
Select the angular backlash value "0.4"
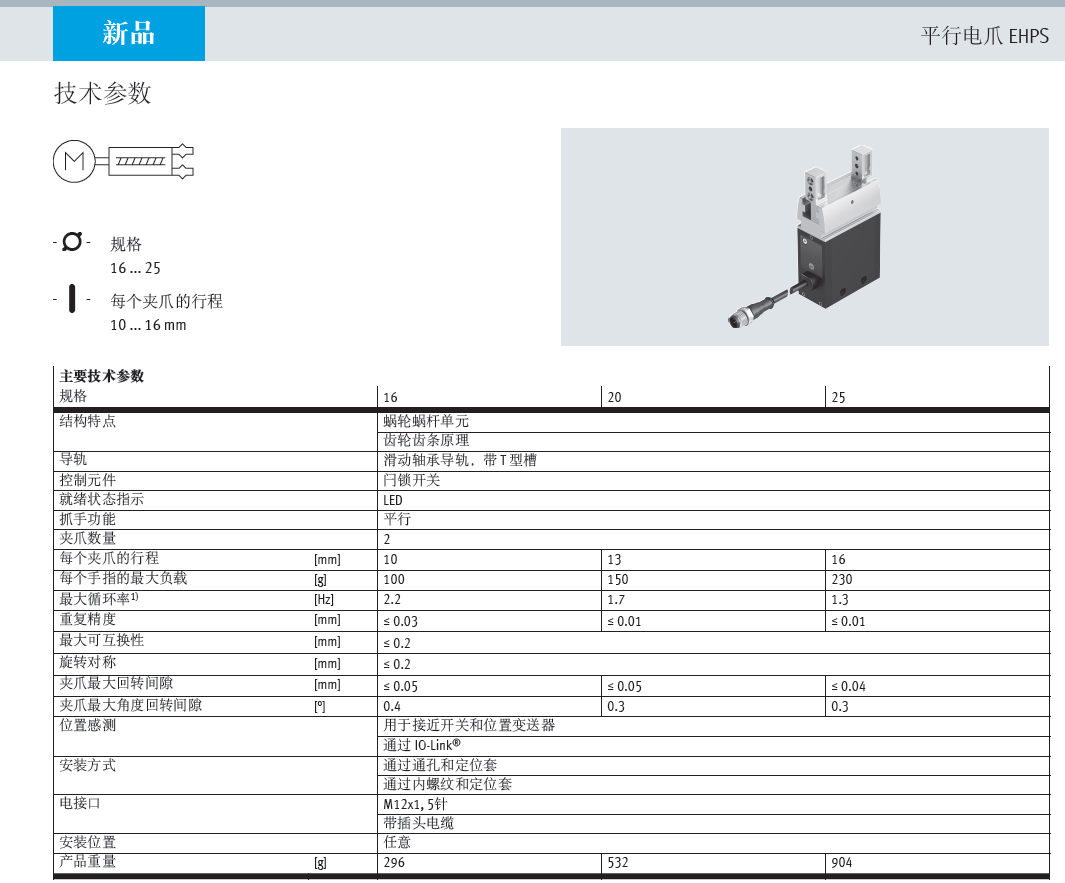point(392,706)
